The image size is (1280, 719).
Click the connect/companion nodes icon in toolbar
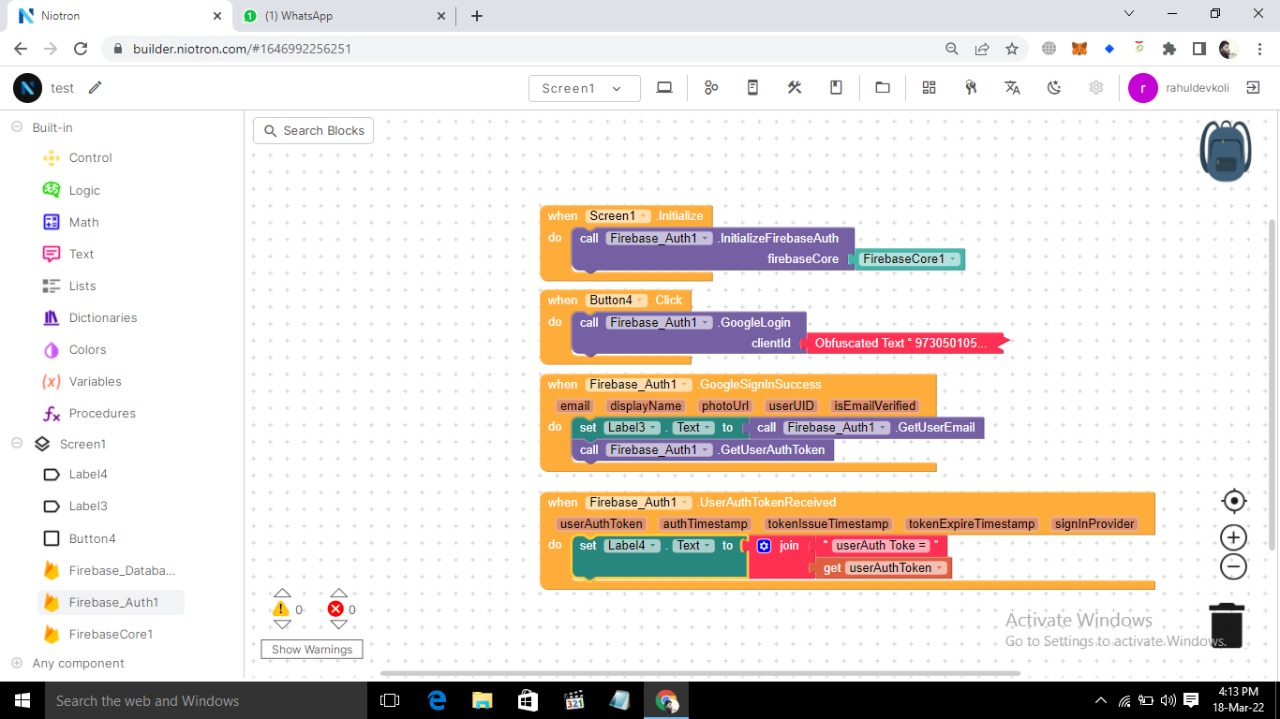pos(711,88)
